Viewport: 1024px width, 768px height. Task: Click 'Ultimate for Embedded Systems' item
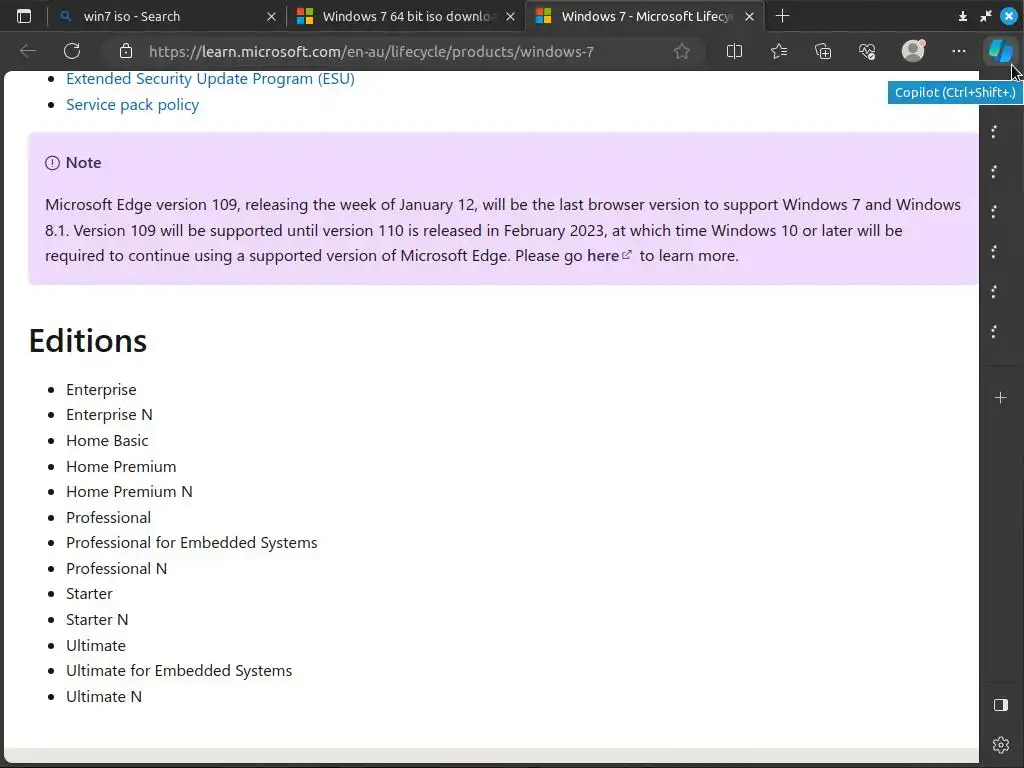pos(179,671)
